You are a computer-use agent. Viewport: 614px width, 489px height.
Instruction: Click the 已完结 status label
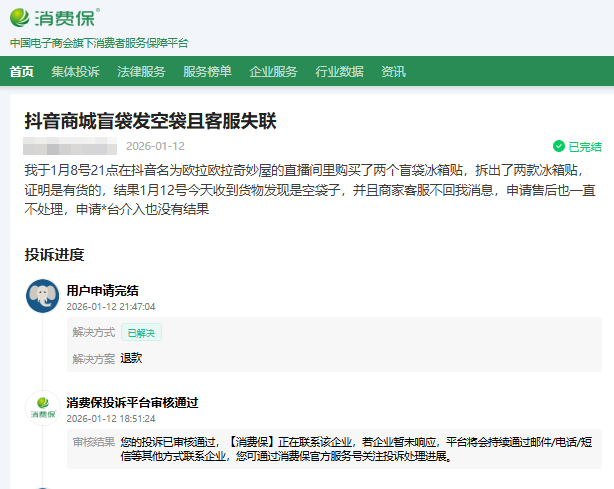click(x=585, y=146)
